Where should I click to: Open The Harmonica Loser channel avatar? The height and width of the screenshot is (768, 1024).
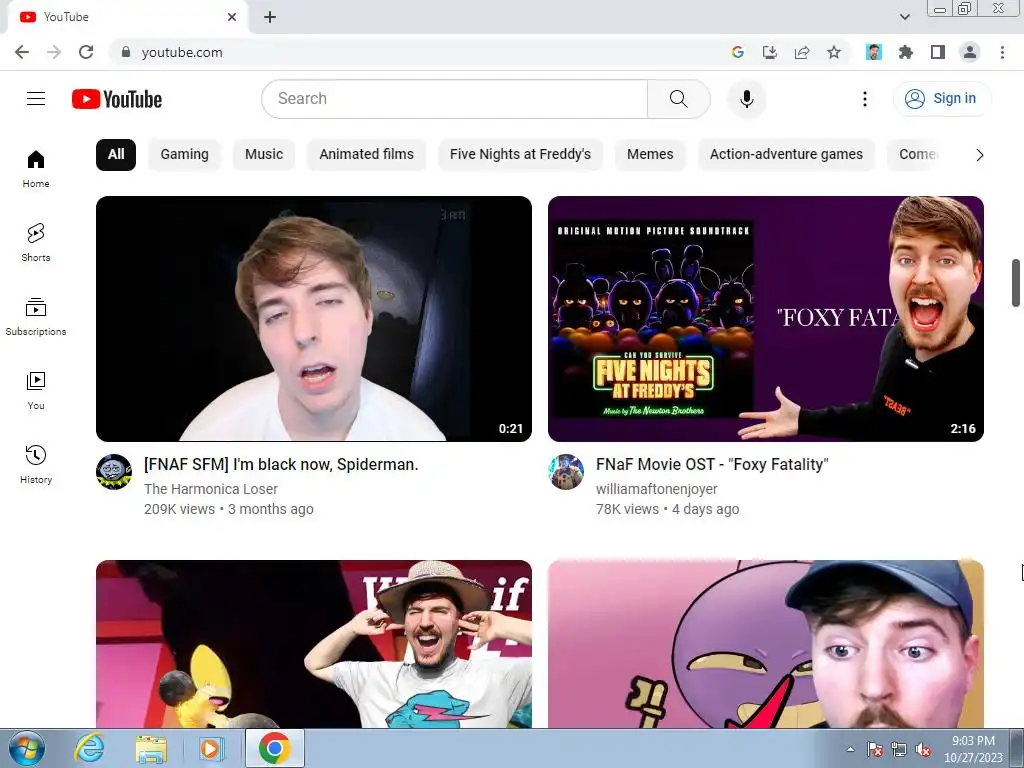point(114,472)
